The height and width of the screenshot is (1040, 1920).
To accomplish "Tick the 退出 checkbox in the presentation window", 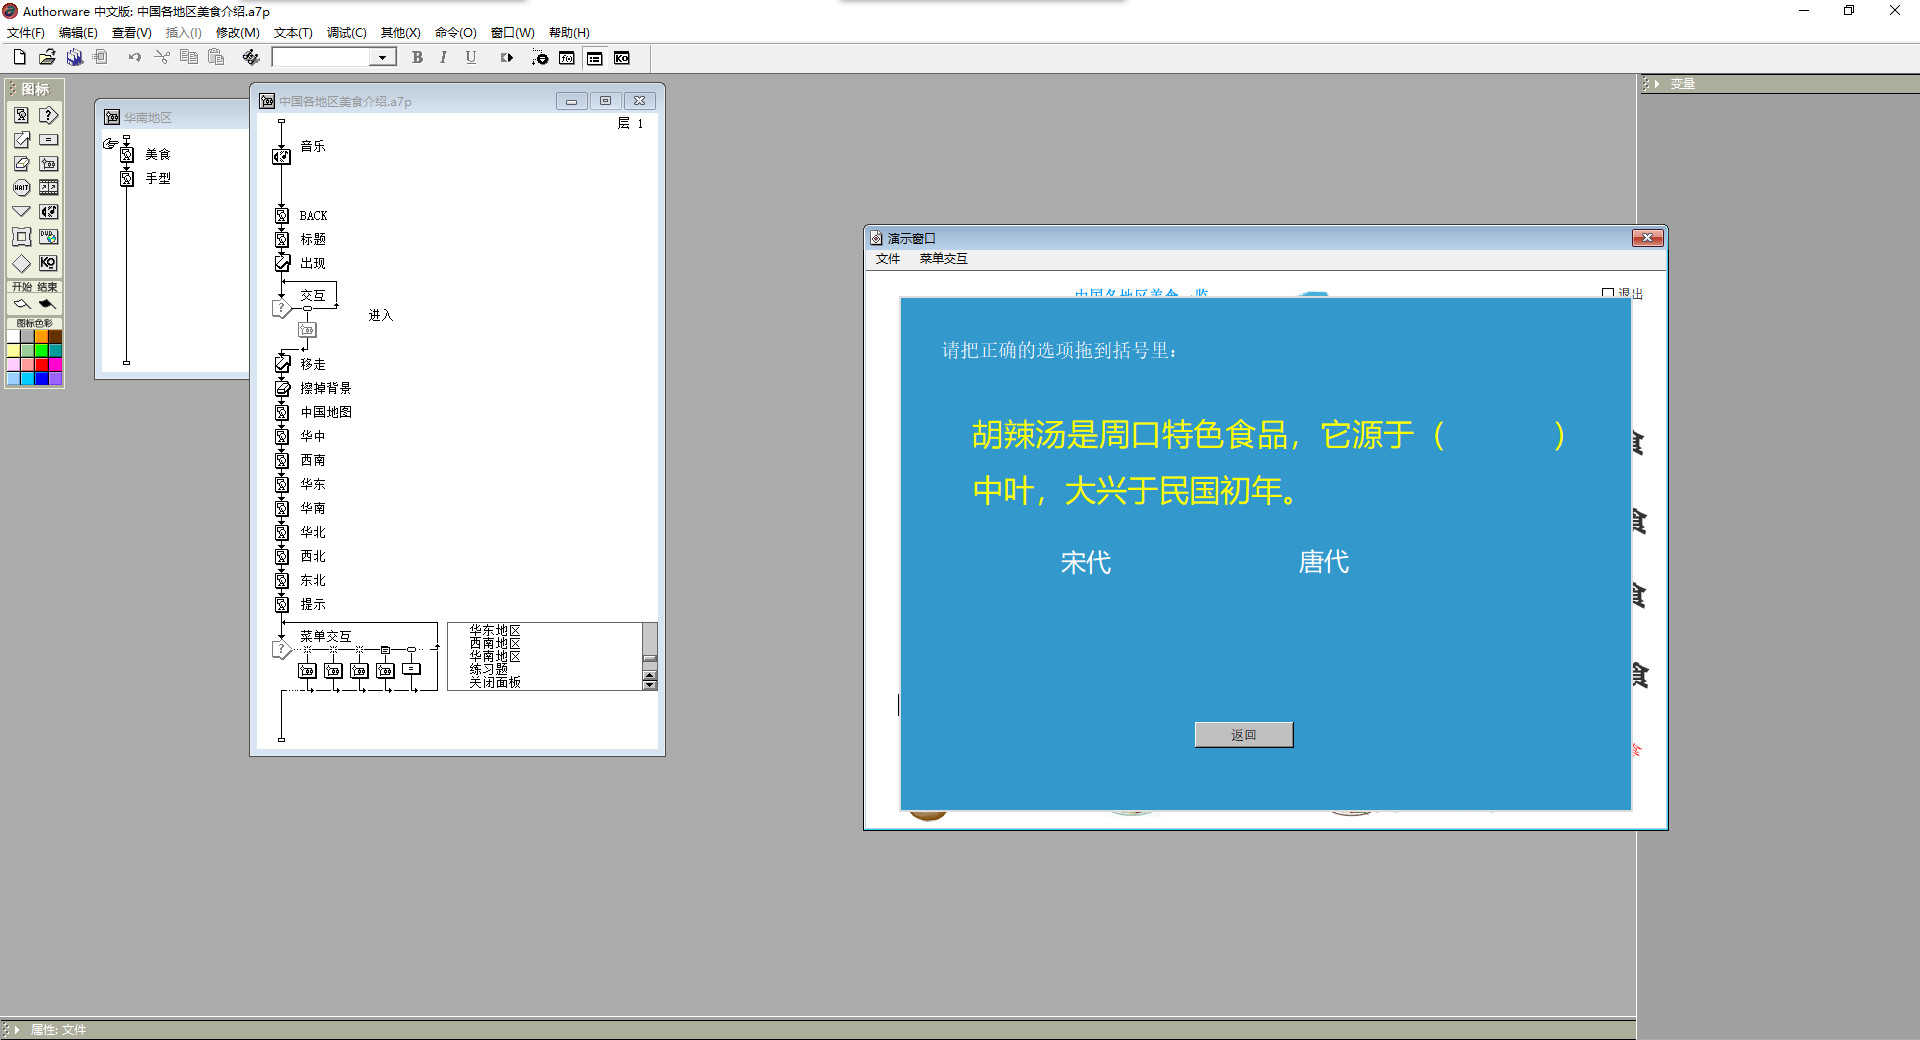I will [1607, 294].
